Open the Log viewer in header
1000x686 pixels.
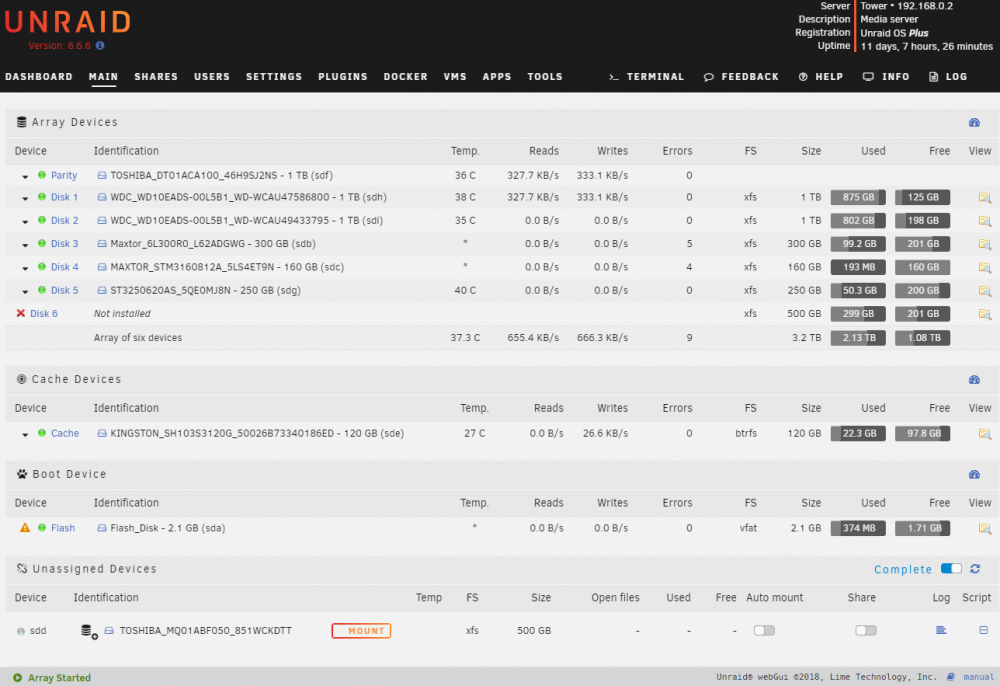[x=948, y=77]
